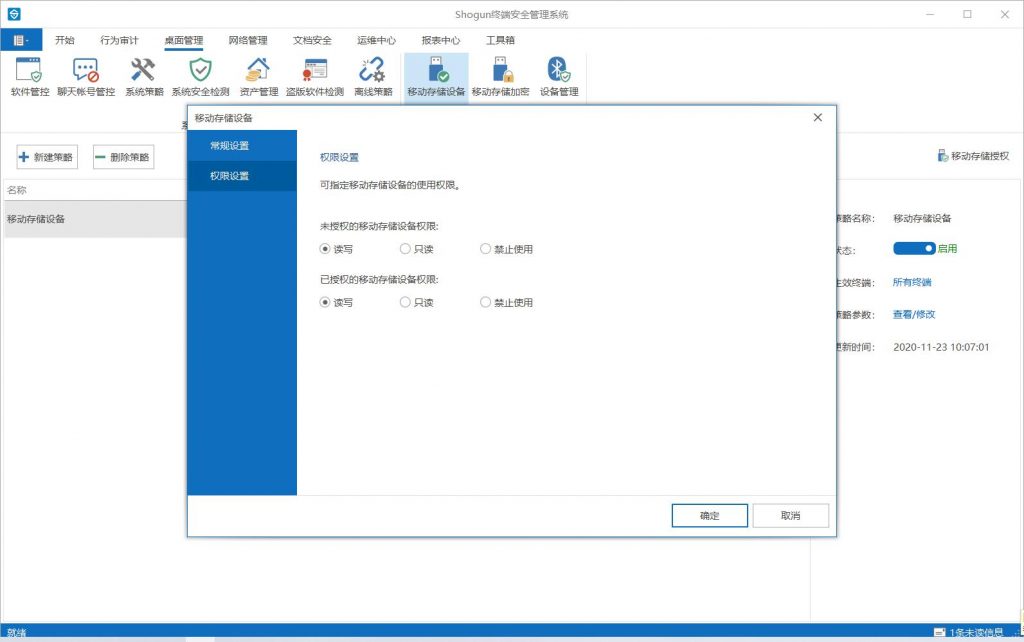Screen dimensions: 1024x642
Task: Open the 资产管理 asset management icon
Action: pos(258,71)
